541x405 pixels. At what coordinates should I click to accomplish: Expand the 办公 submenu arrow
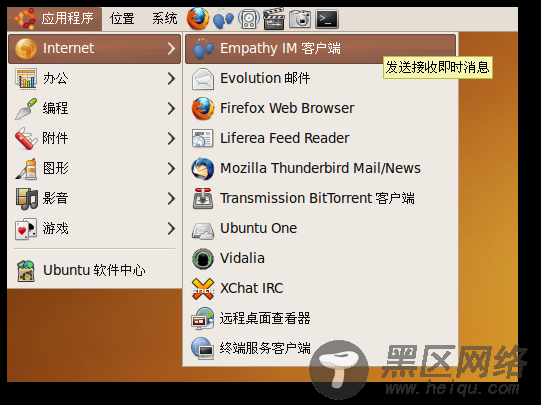point(171,79)
